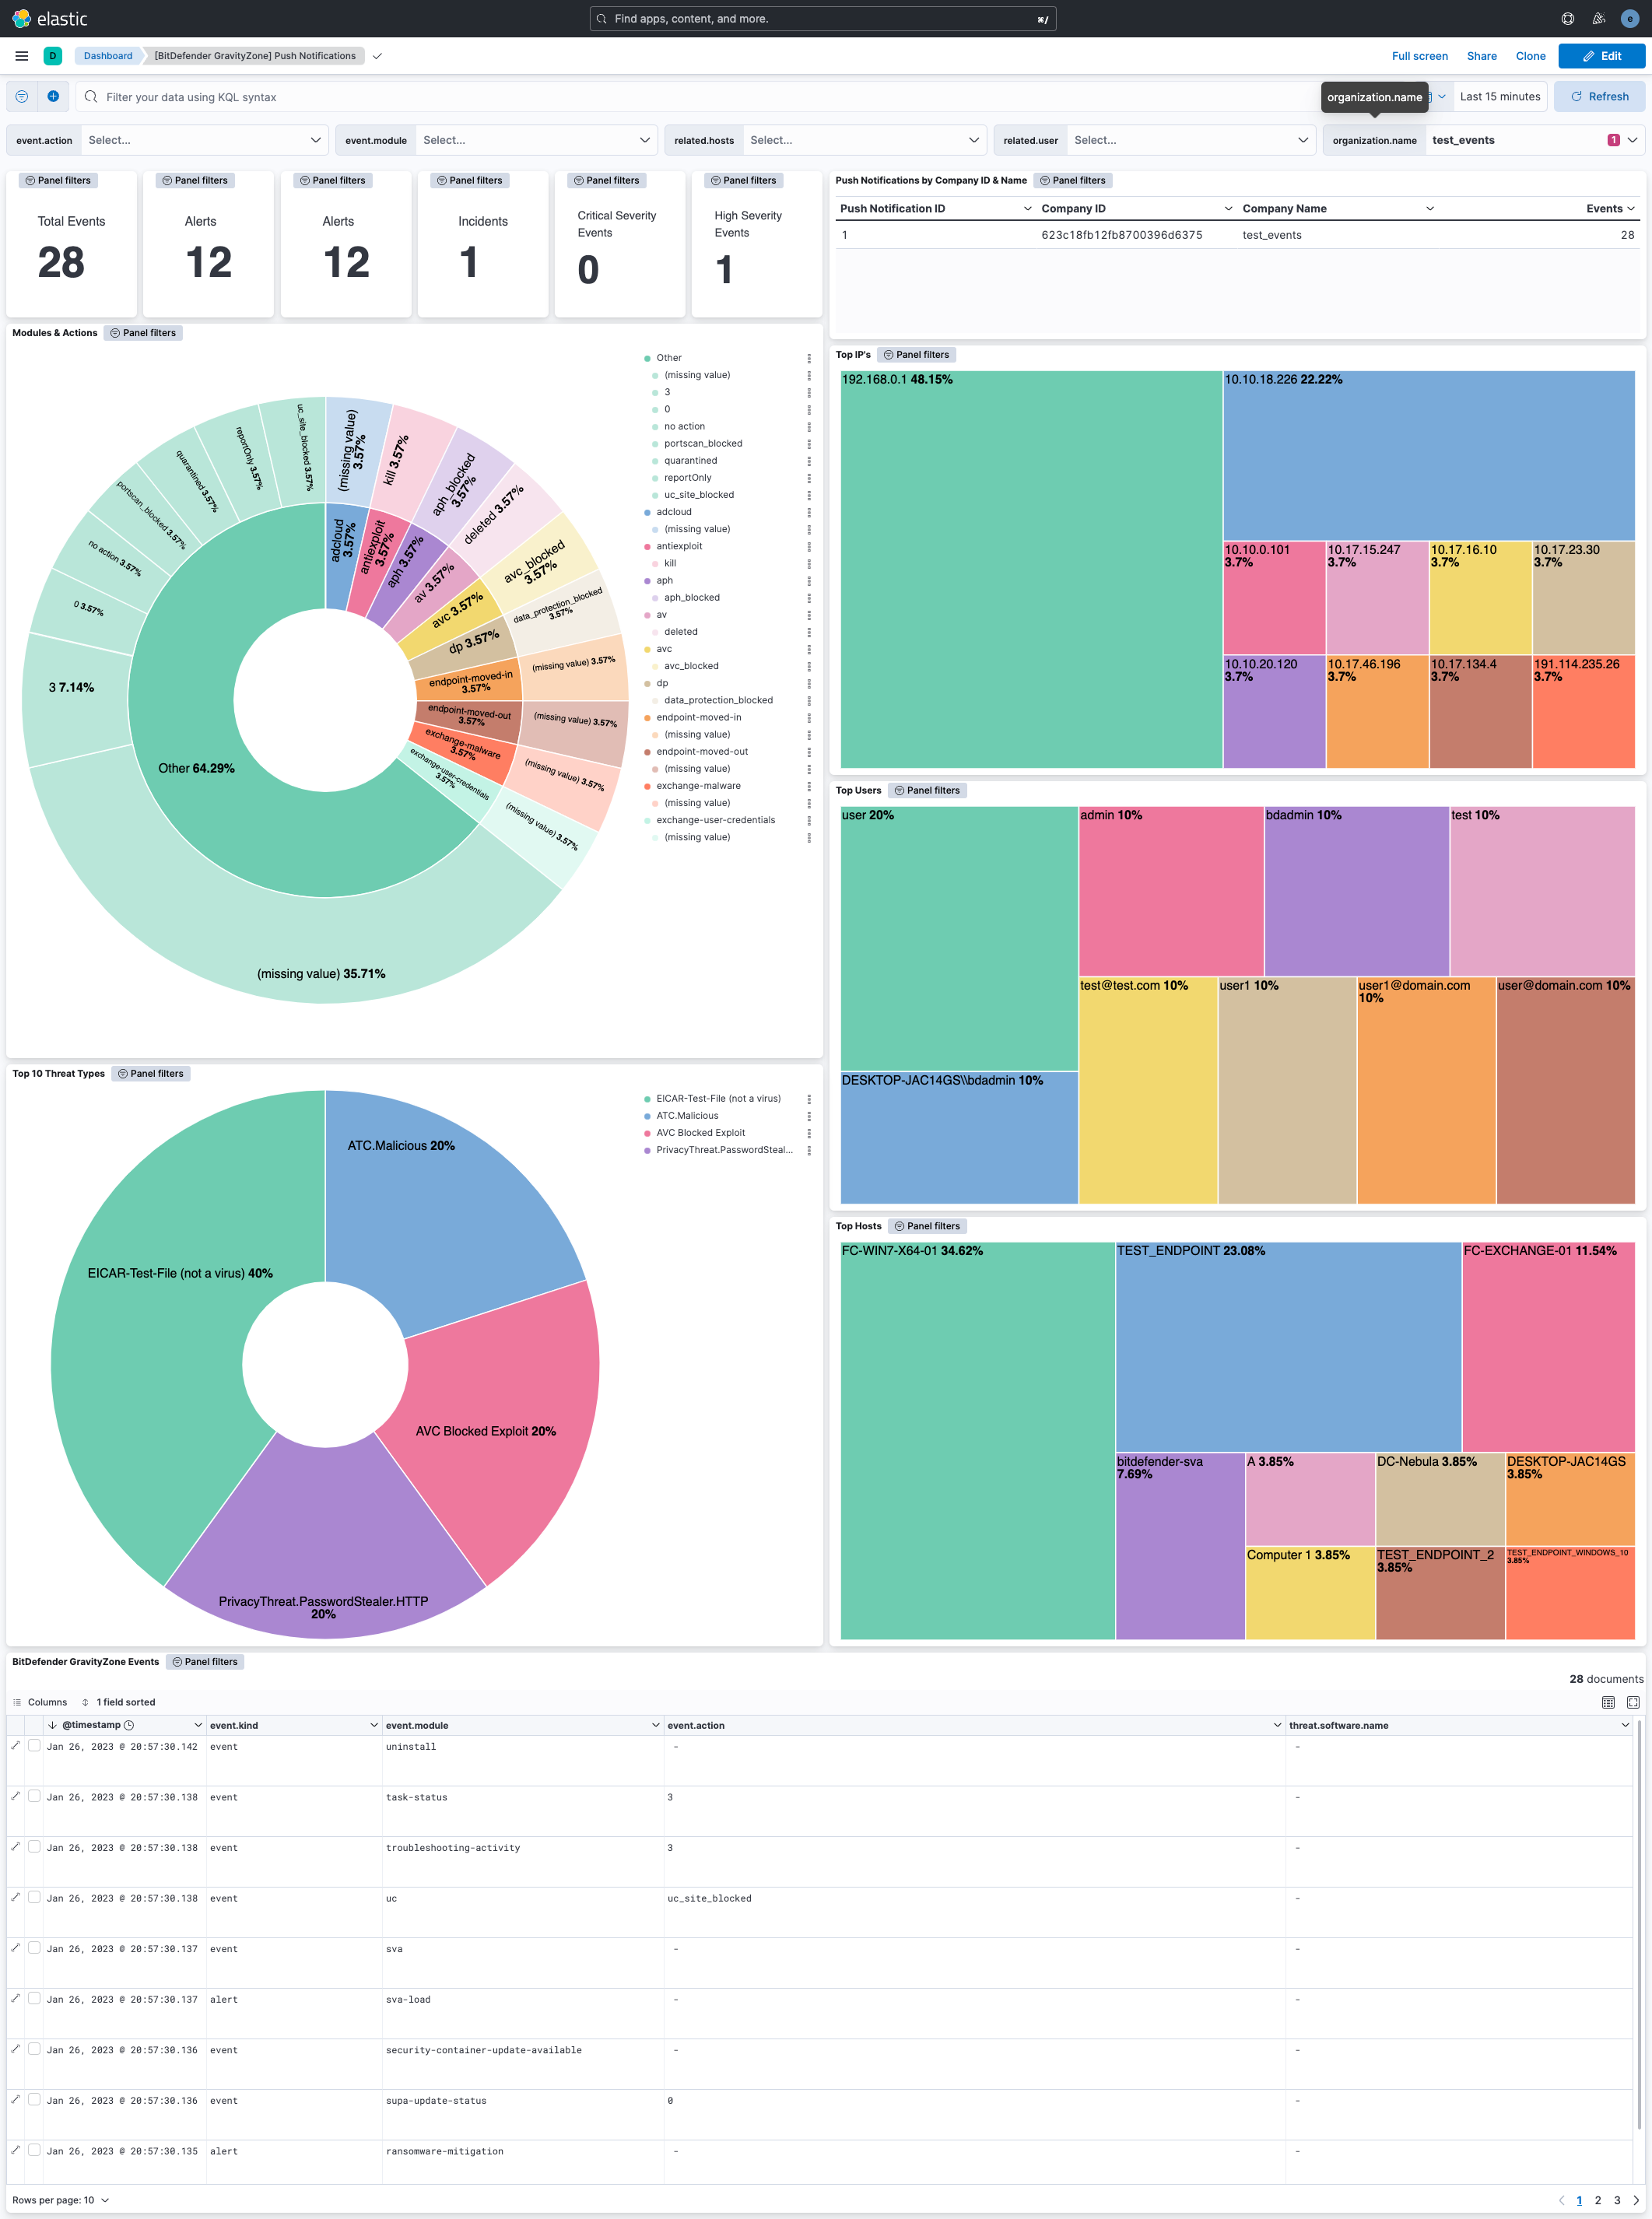Open the event.action Select dropdown
Image resolution: width=1652 pixels, height=2219 pixels.
205,140
